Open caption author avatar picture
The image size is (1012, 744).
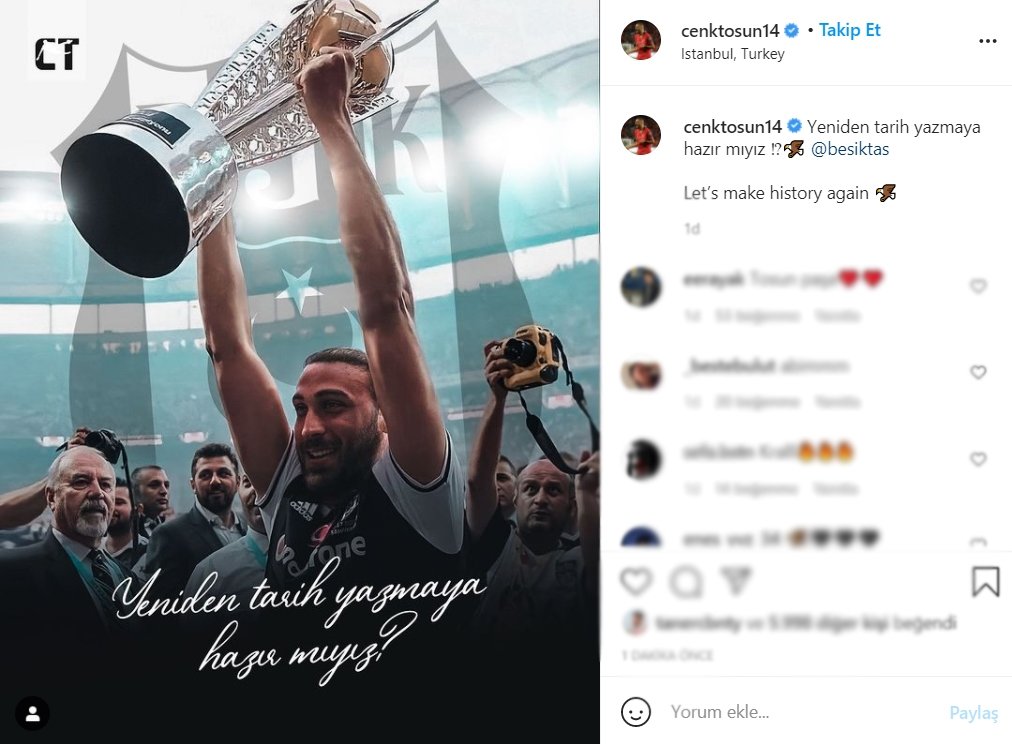[x=641, y=135]
